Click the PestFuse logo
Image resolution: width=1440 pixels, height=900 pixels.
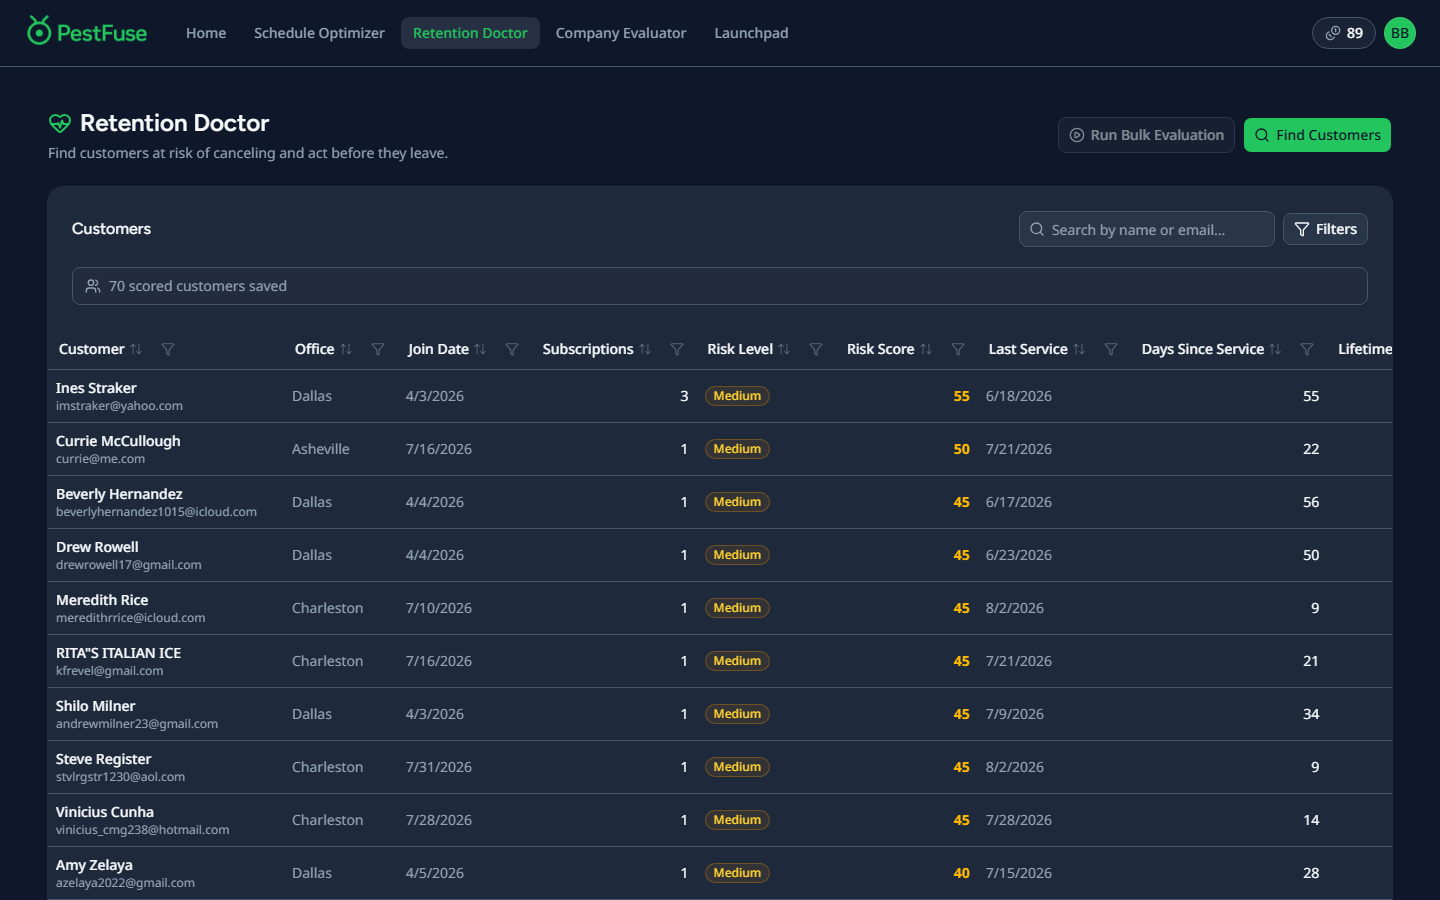[x=87, y=32]
